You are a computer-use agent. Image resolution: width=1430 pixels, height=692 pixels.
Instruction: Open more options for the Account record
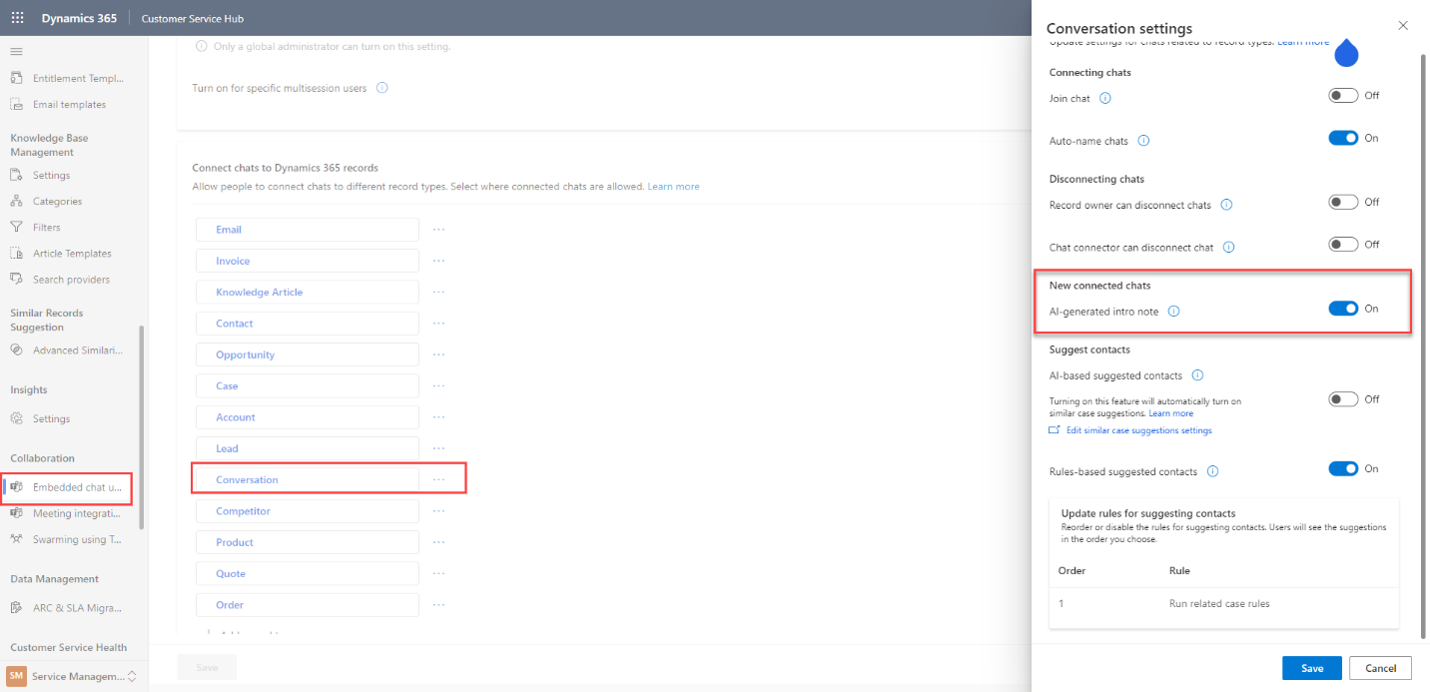click(x=438, y=417)
